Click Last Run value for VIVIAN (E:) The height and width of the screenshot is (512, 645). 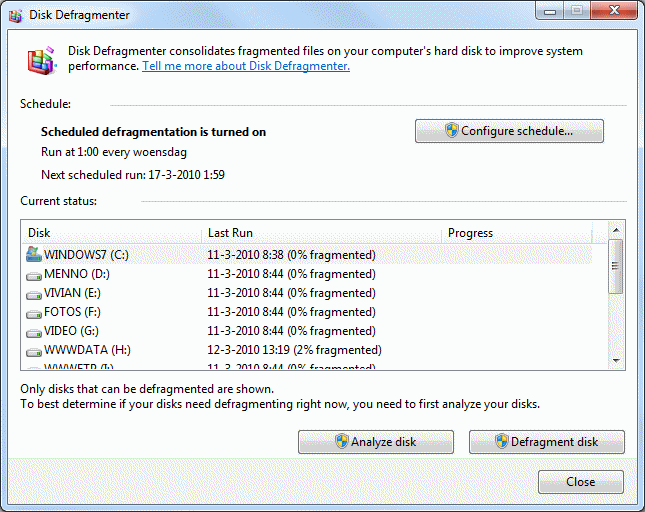click(x=291, y=293)
